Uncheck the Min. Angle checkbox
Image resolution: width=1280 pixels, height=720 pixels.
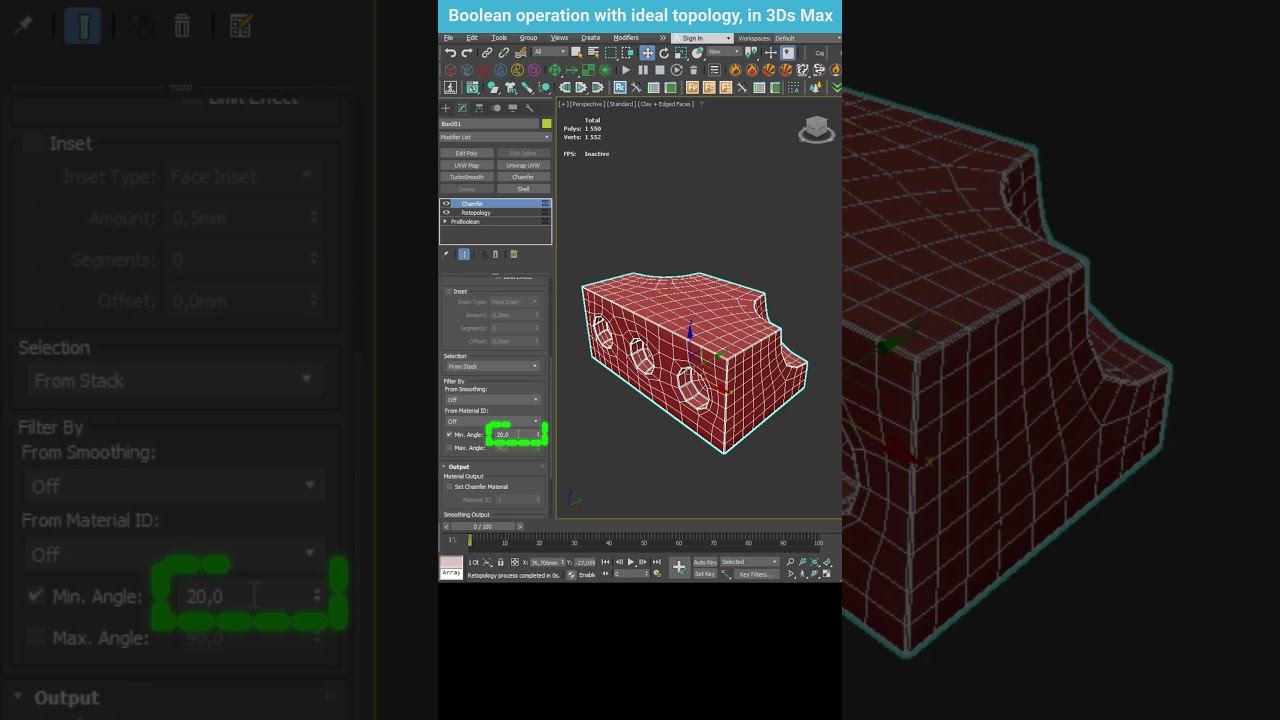449,434
